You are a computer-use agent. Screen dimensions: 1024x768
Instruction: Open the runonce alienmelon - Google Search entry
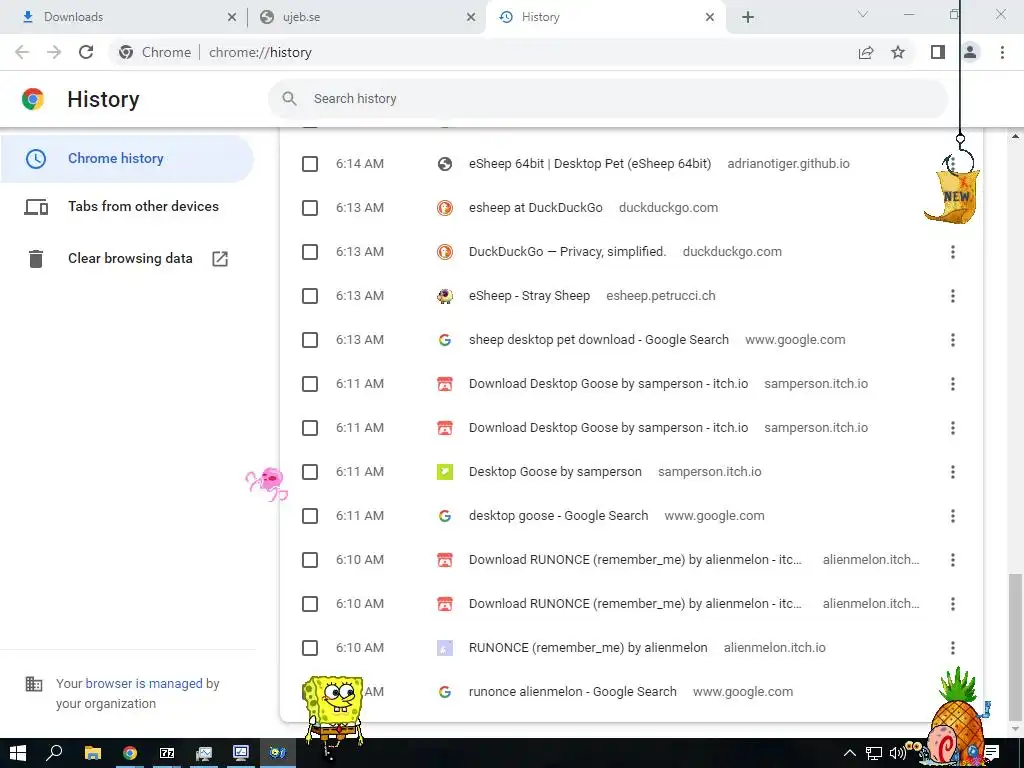[x=573, y=692]
